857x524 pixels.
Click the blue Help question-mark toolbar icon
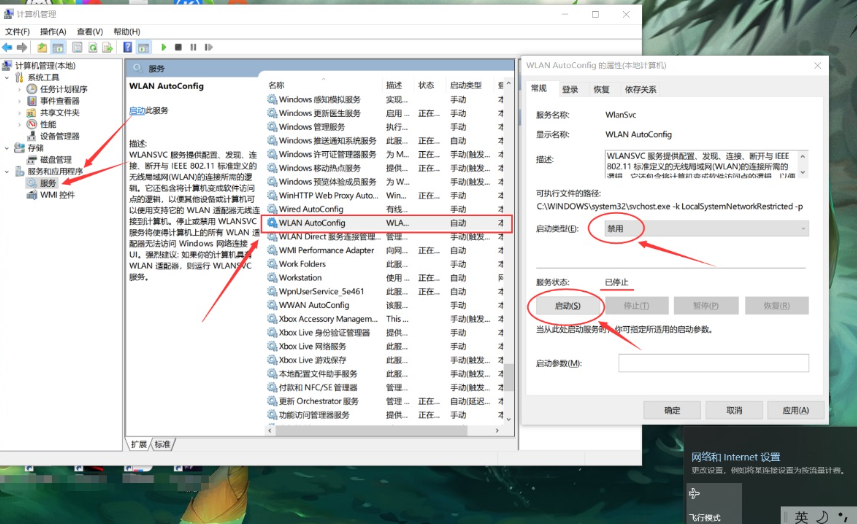[x=128, y=47]
